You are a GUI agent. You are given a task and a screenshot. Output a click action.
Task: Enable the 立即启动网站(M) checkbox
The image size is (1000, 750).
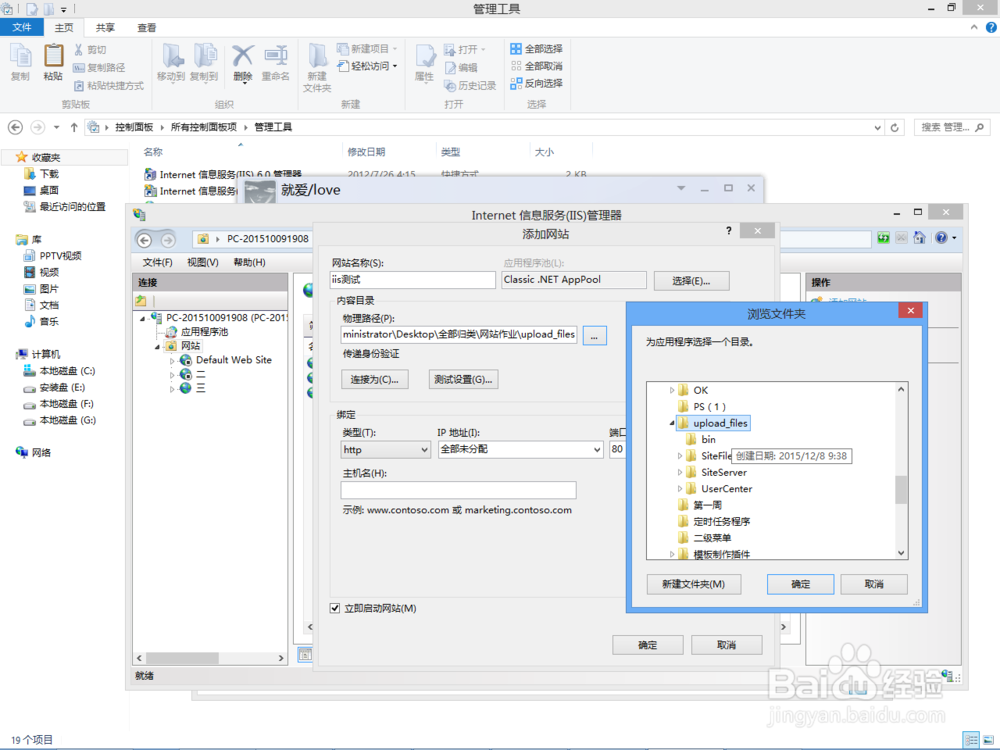pyautogui.click(x=337, y=608)
